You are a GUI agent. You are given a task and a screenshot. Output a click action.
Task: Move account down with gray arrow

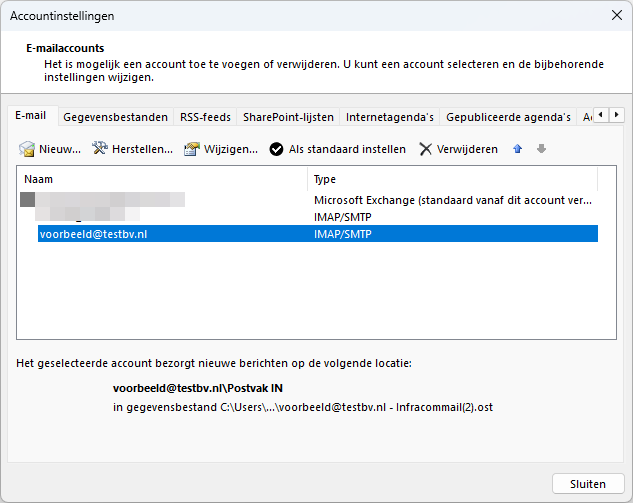[541, 149]
